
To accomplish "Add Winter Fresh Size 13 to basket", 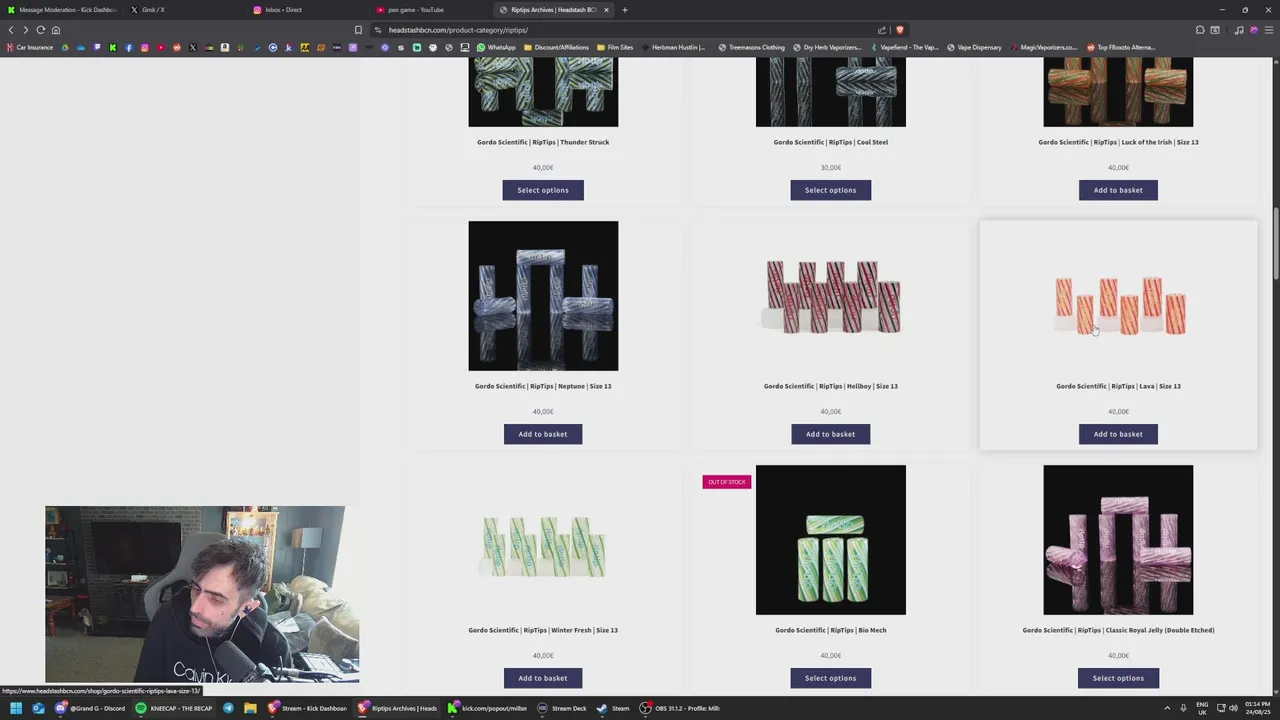I will coord(543,678).
